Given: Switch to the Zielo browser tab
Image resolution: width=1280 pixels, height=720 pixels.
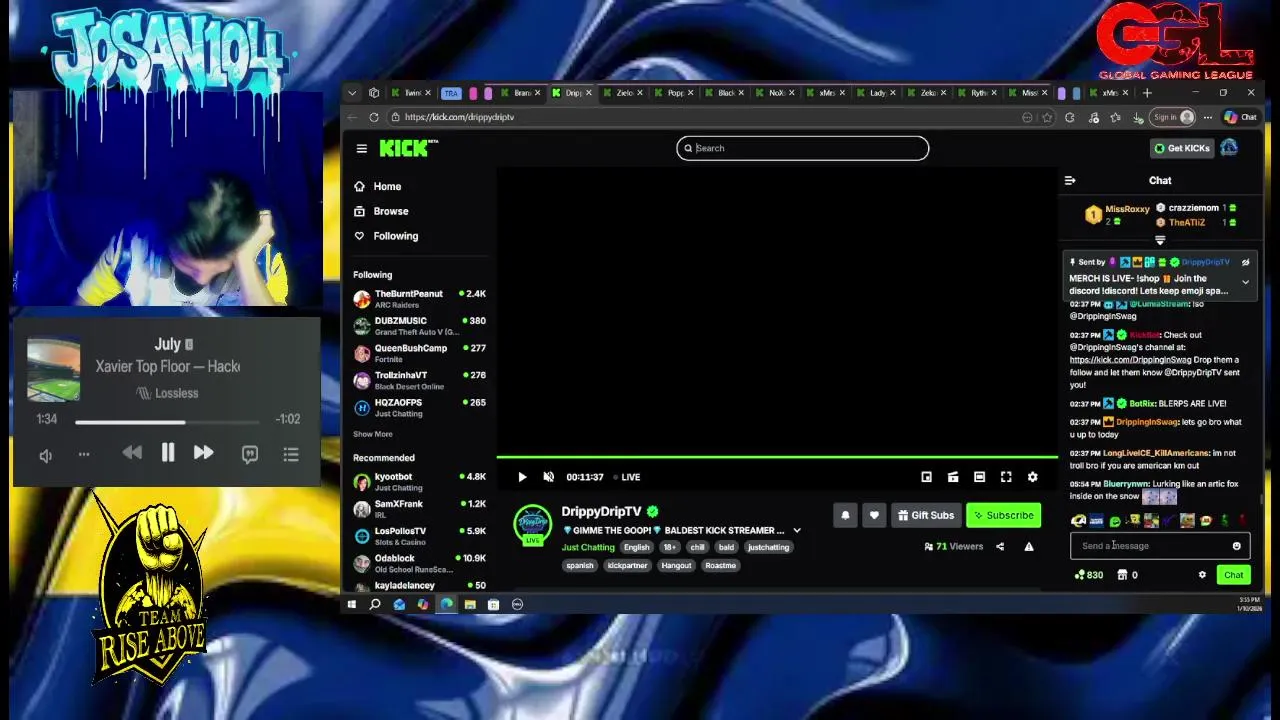Looking at the screenshot, I should (x=624, y=93).
